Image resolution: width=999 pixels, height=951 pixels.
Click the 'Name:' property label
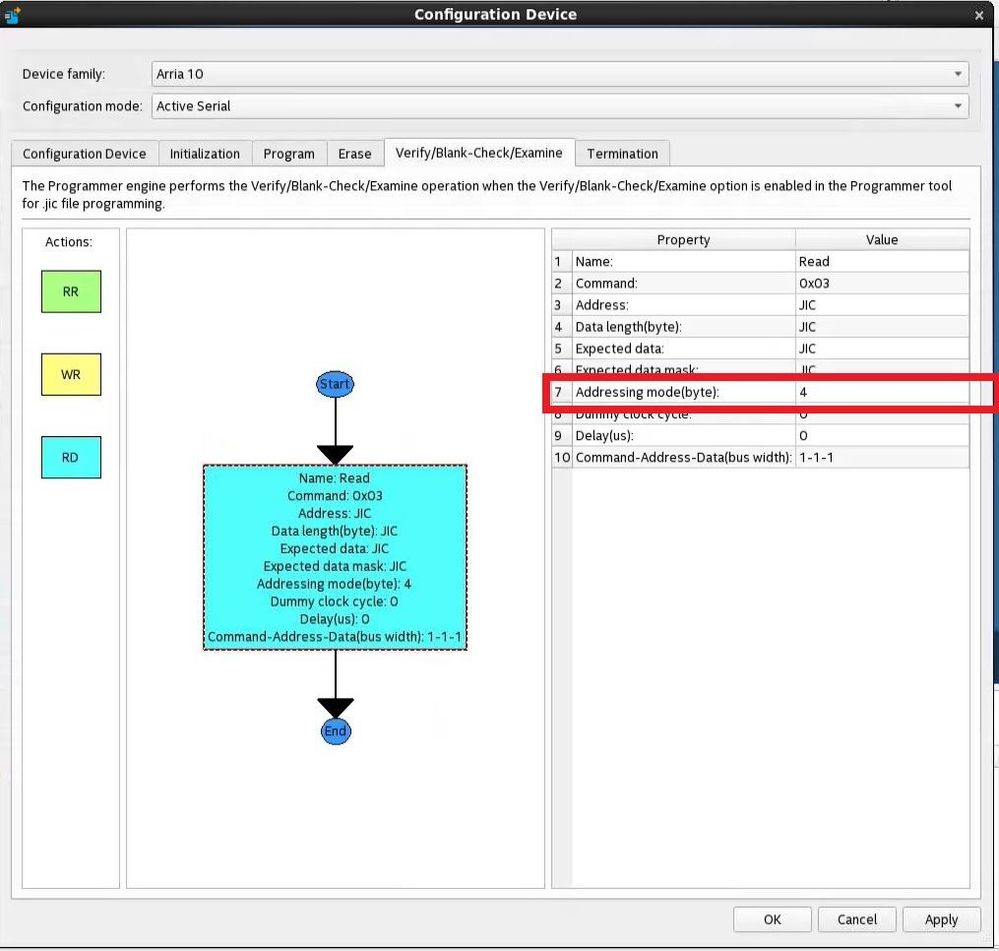tap(594, 261)
